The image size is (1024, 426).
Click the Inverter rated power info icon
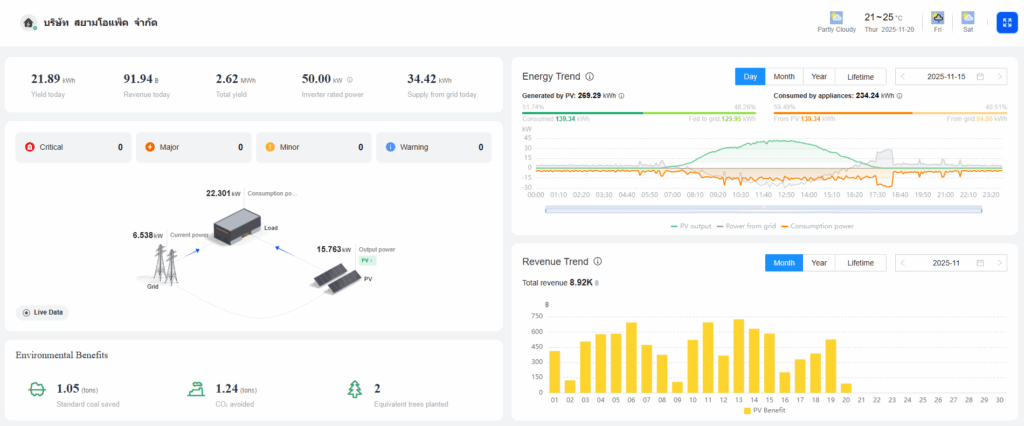coord(349,79)
